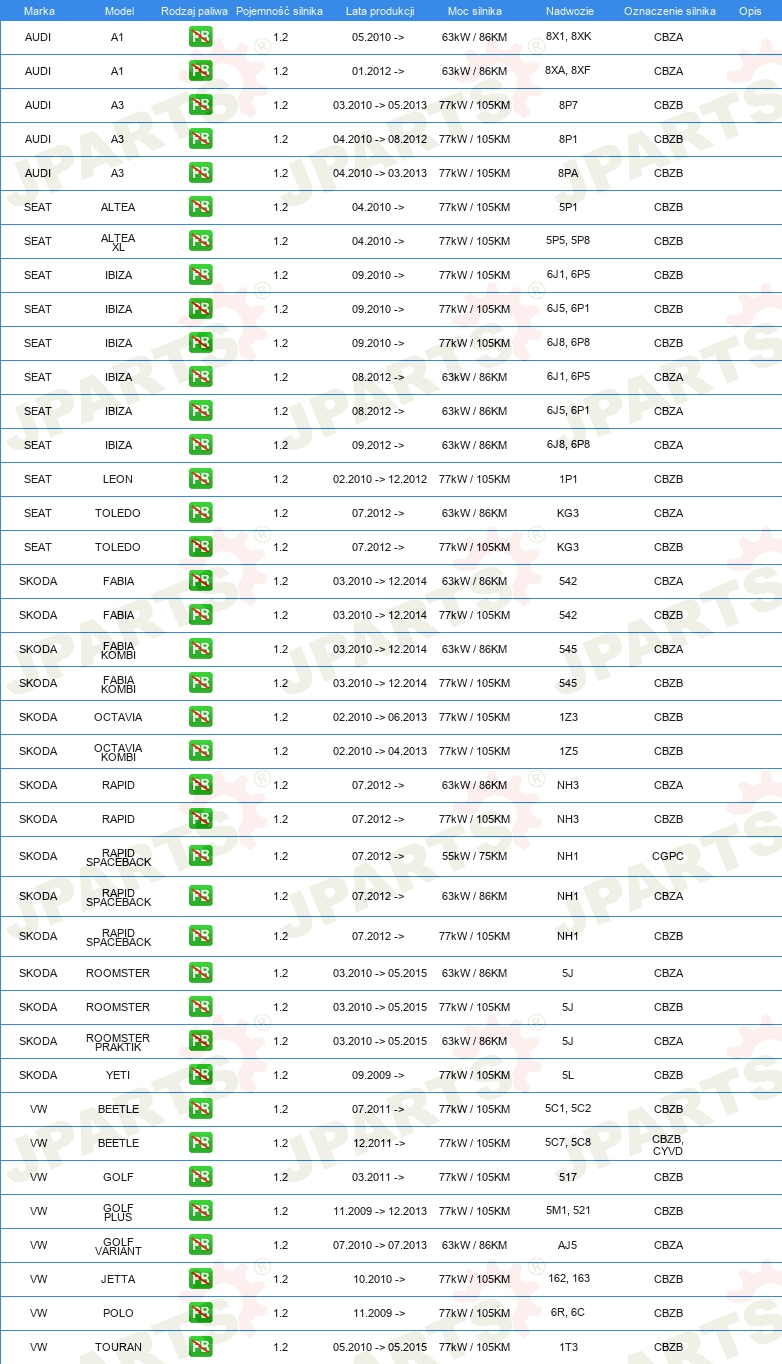Click the '11.2009 -> 12.2013' production years cell

[x=380, y=1211]
